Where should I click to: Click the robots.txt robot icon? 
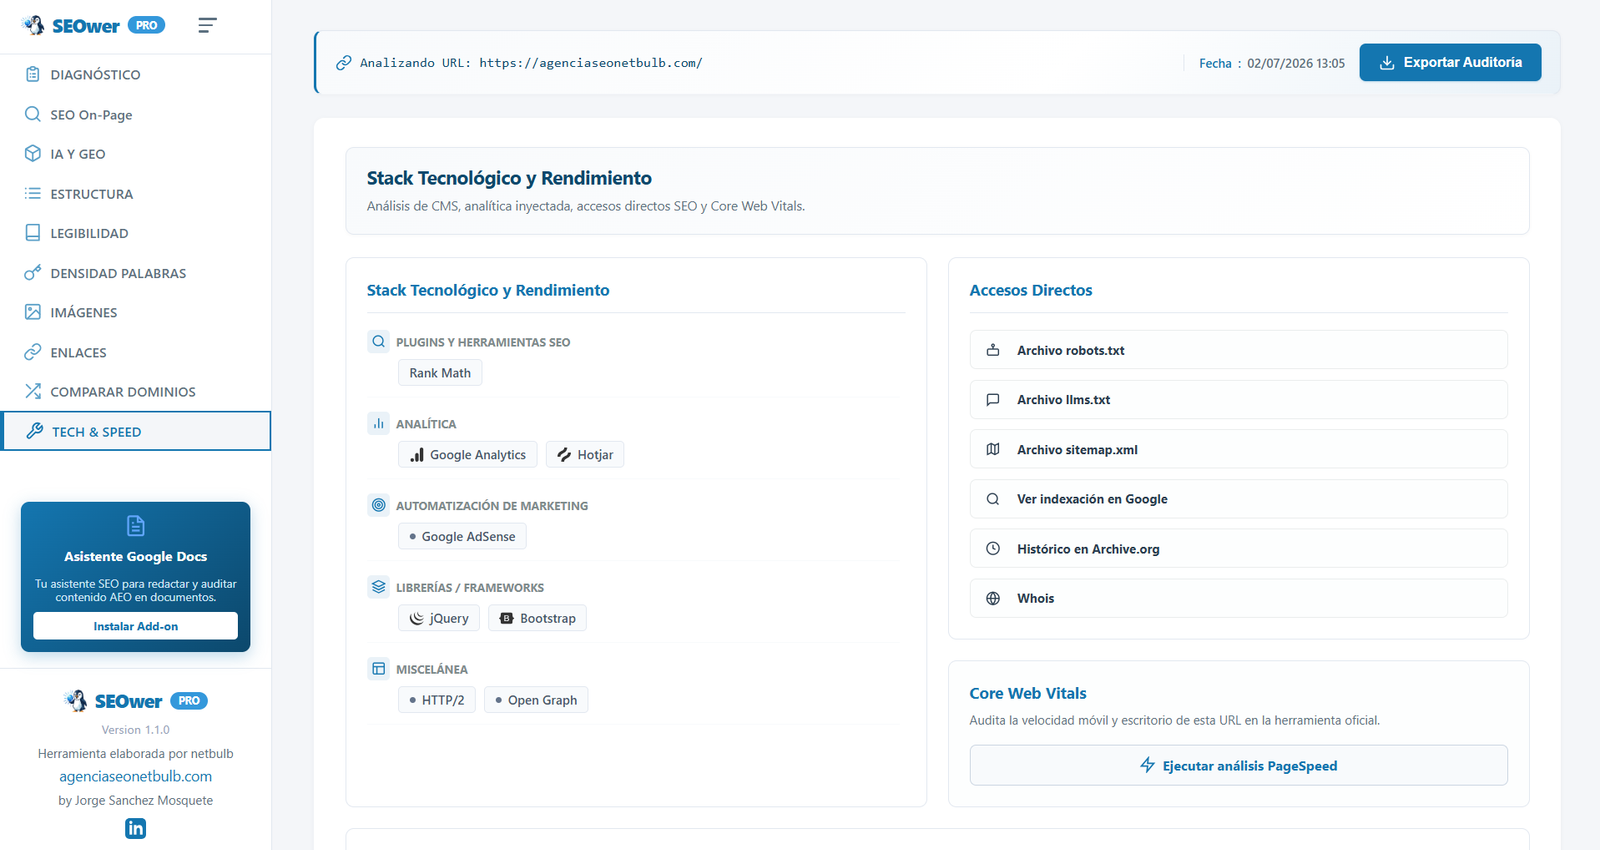tap(993, 350)
